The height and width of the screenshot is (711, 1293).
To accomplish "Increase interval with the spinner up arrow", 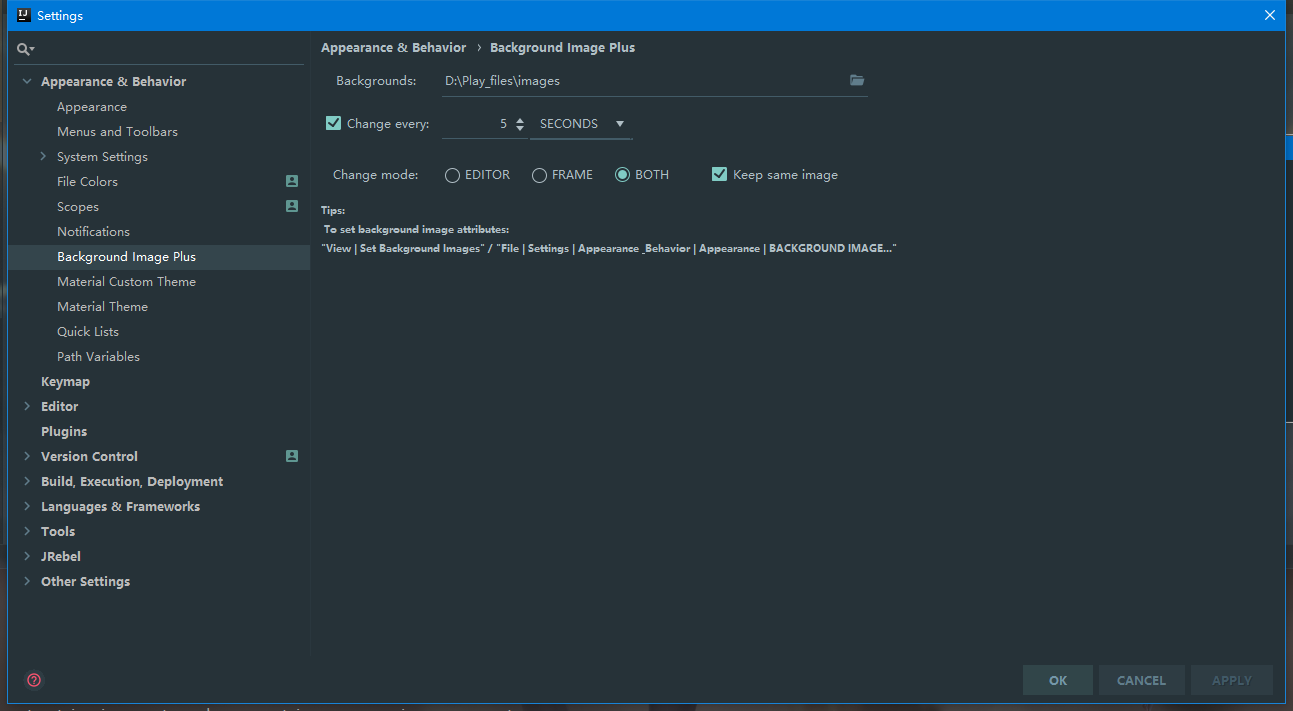I will [x=519, y=120].
